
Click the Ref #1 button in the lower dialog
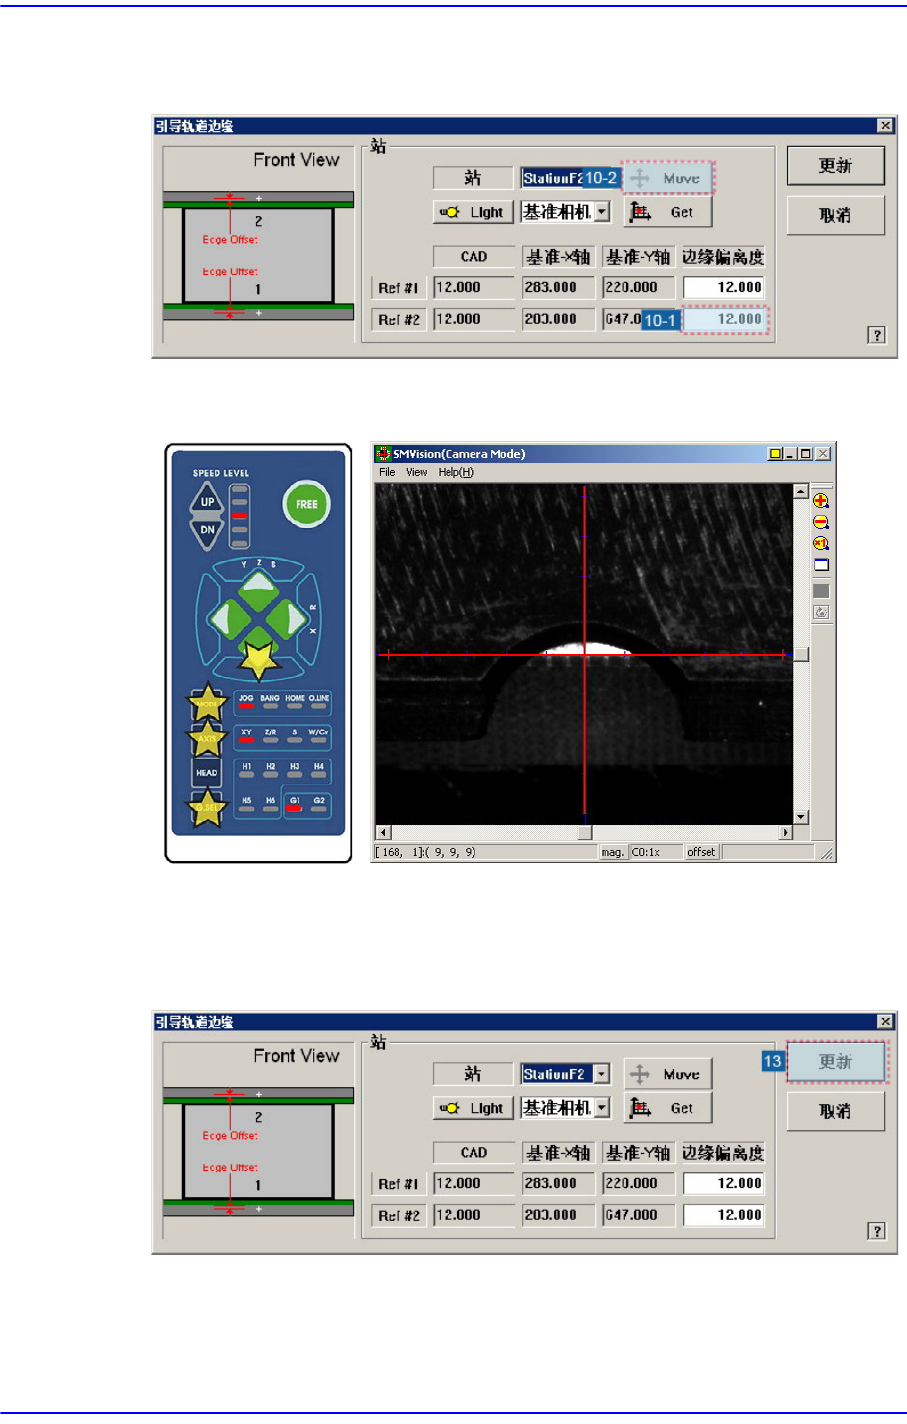coord(398,1184)
